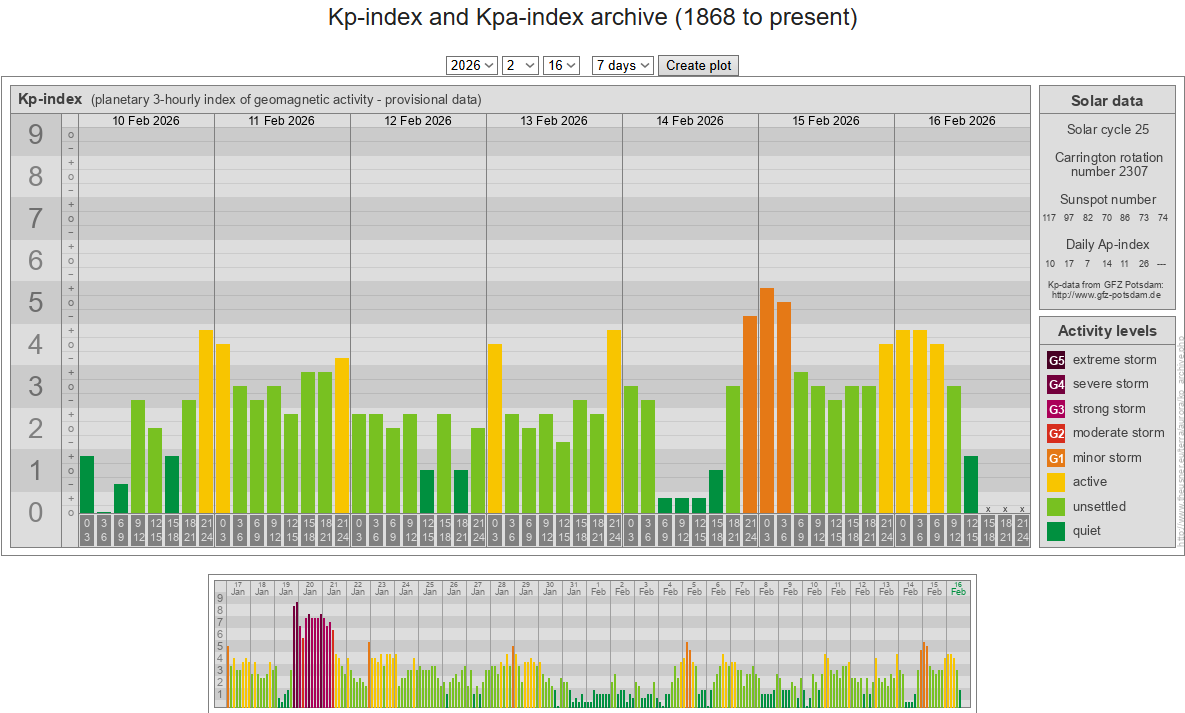Open the day dropdown showing 16
Image resolution: width=1185 pixels, height=713 pixels.
561,65
